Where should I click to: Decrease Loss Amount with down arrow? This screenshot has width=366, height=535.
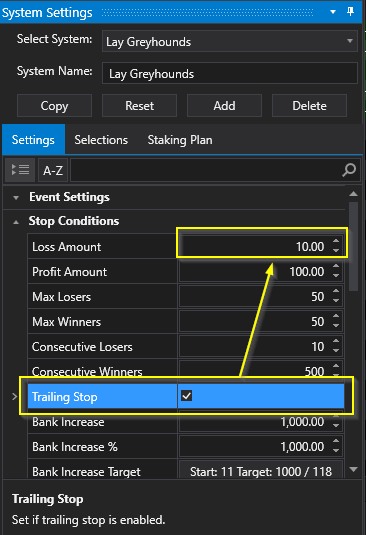(336, 250)
